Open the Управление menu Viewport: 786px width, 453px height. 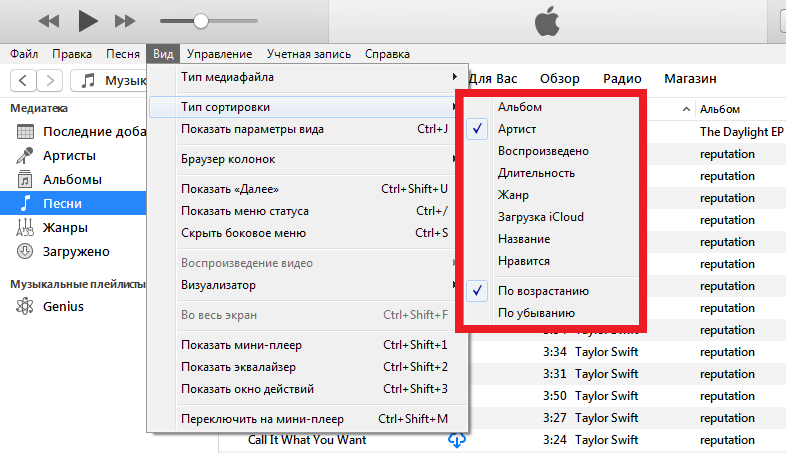219,54
